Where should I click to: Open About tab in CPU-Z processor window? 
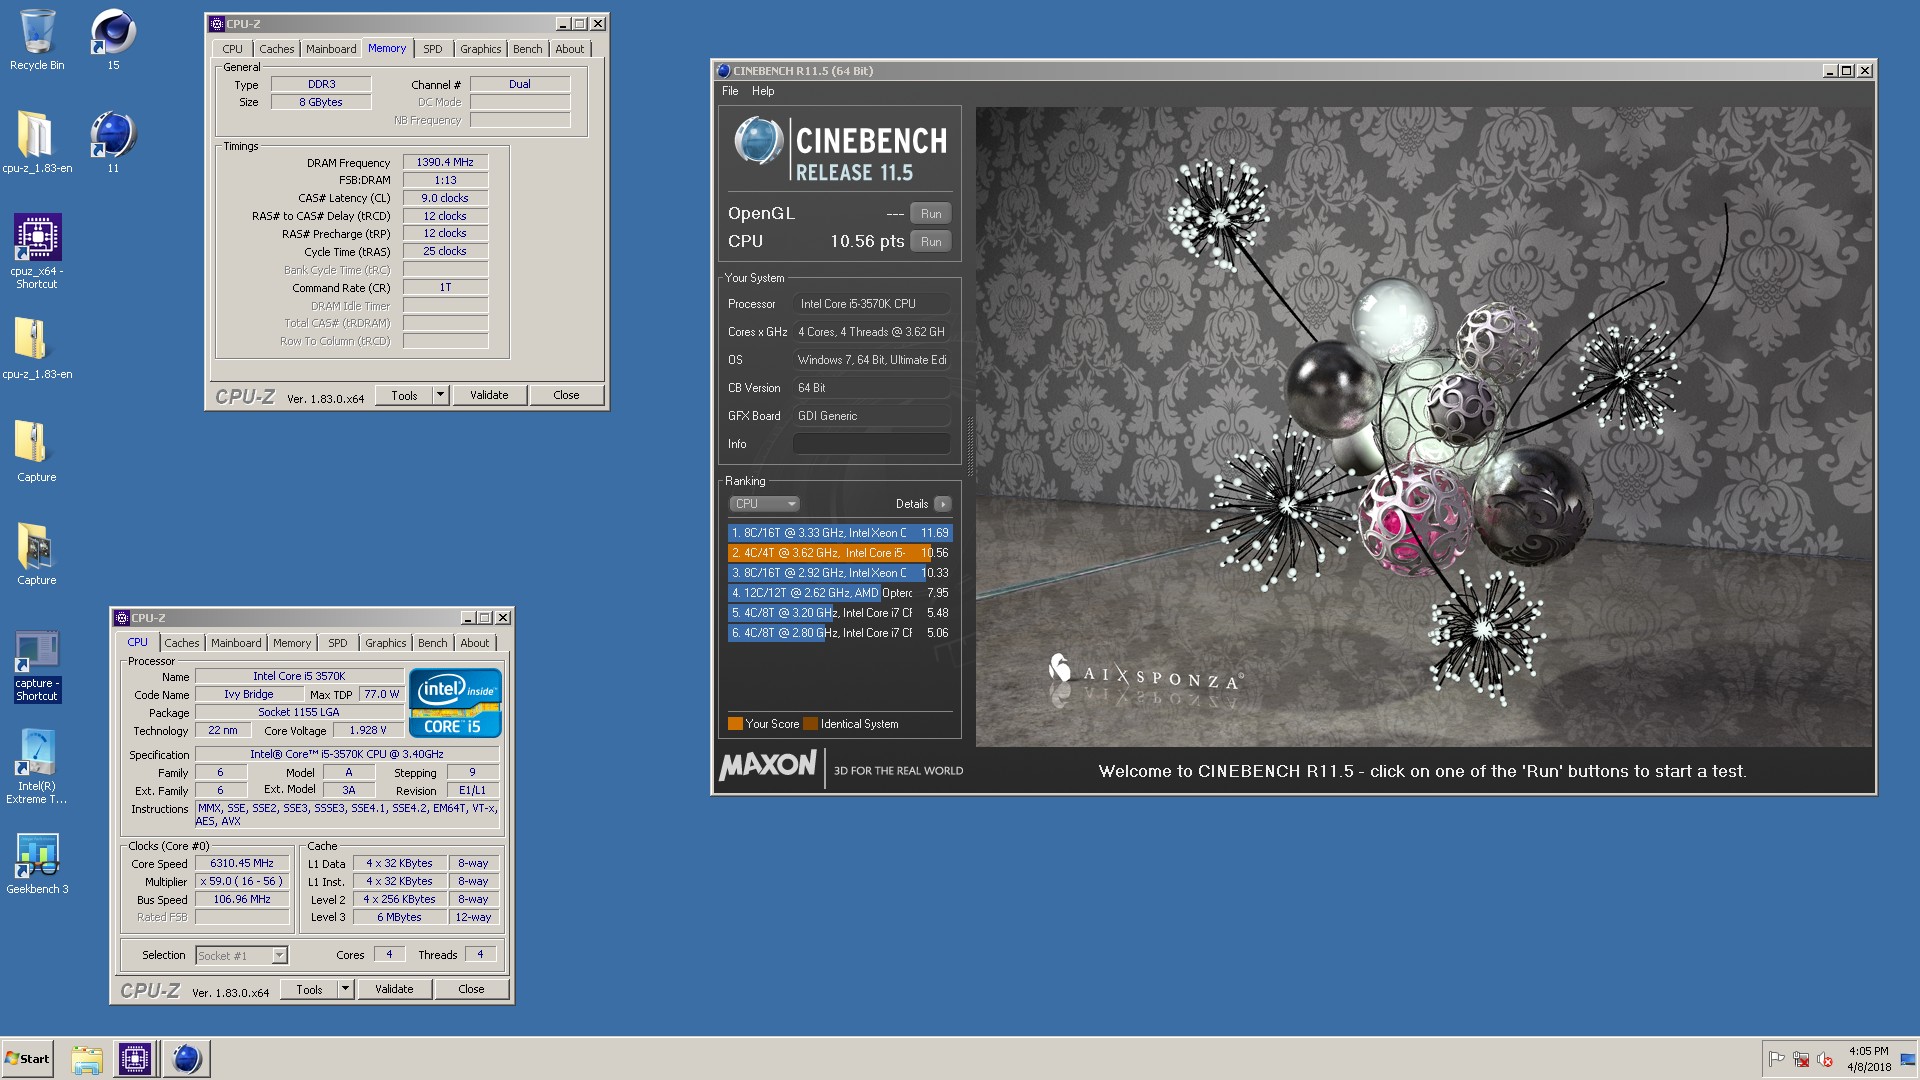click(475, 643)
